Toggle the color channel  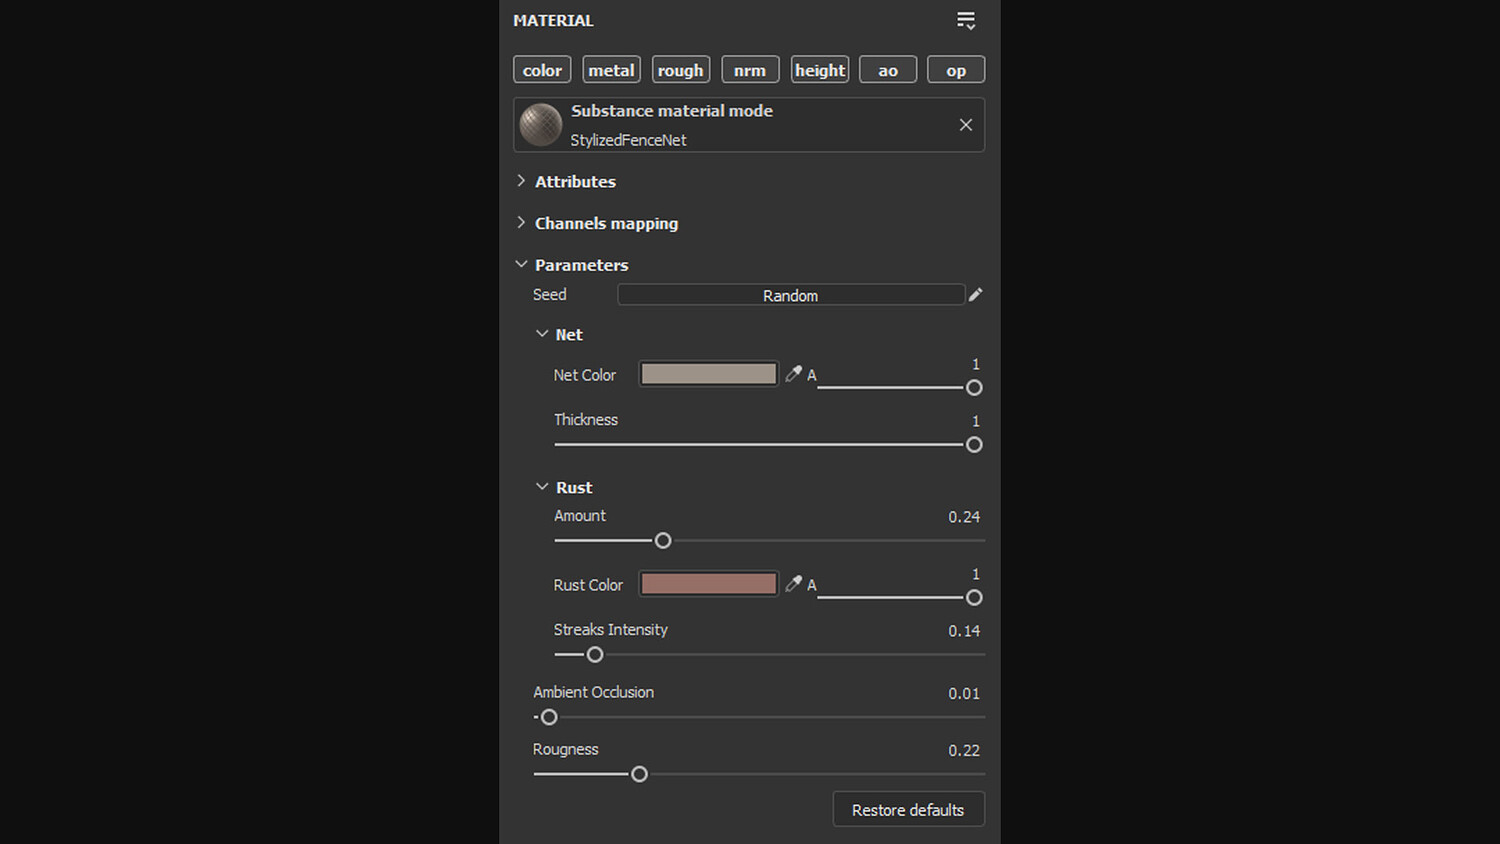[542, 70]
